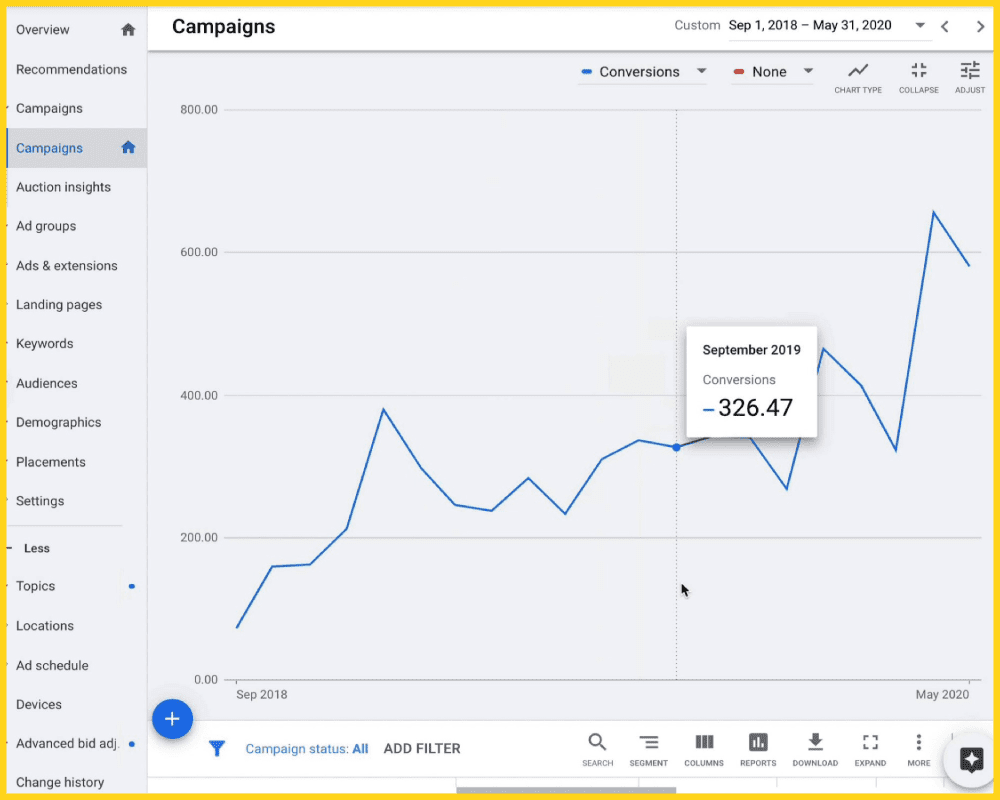Open Settings in the sidebar
The image size is (1000, 800).
(40, 501)
